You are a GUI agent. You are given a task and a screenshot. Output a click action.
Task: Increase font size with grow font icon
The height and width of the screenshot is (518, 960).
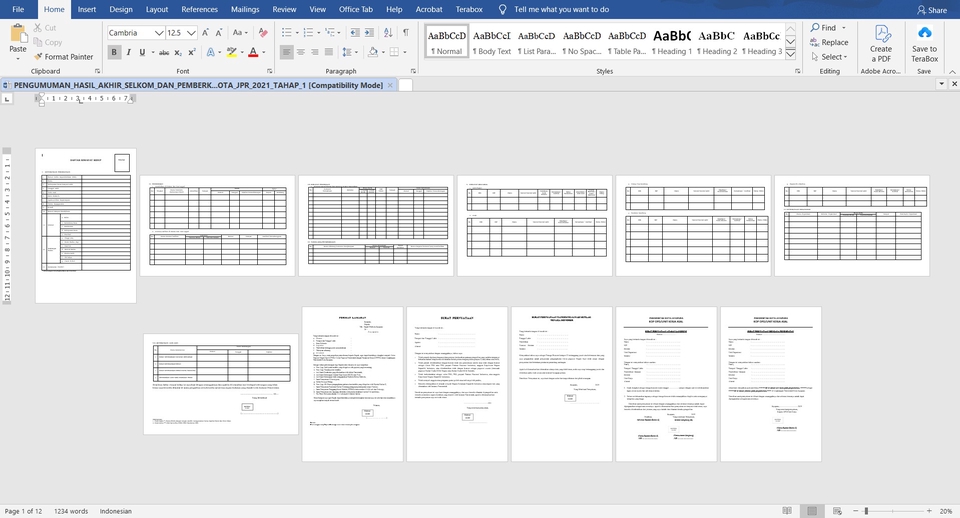tap(205, 32)
